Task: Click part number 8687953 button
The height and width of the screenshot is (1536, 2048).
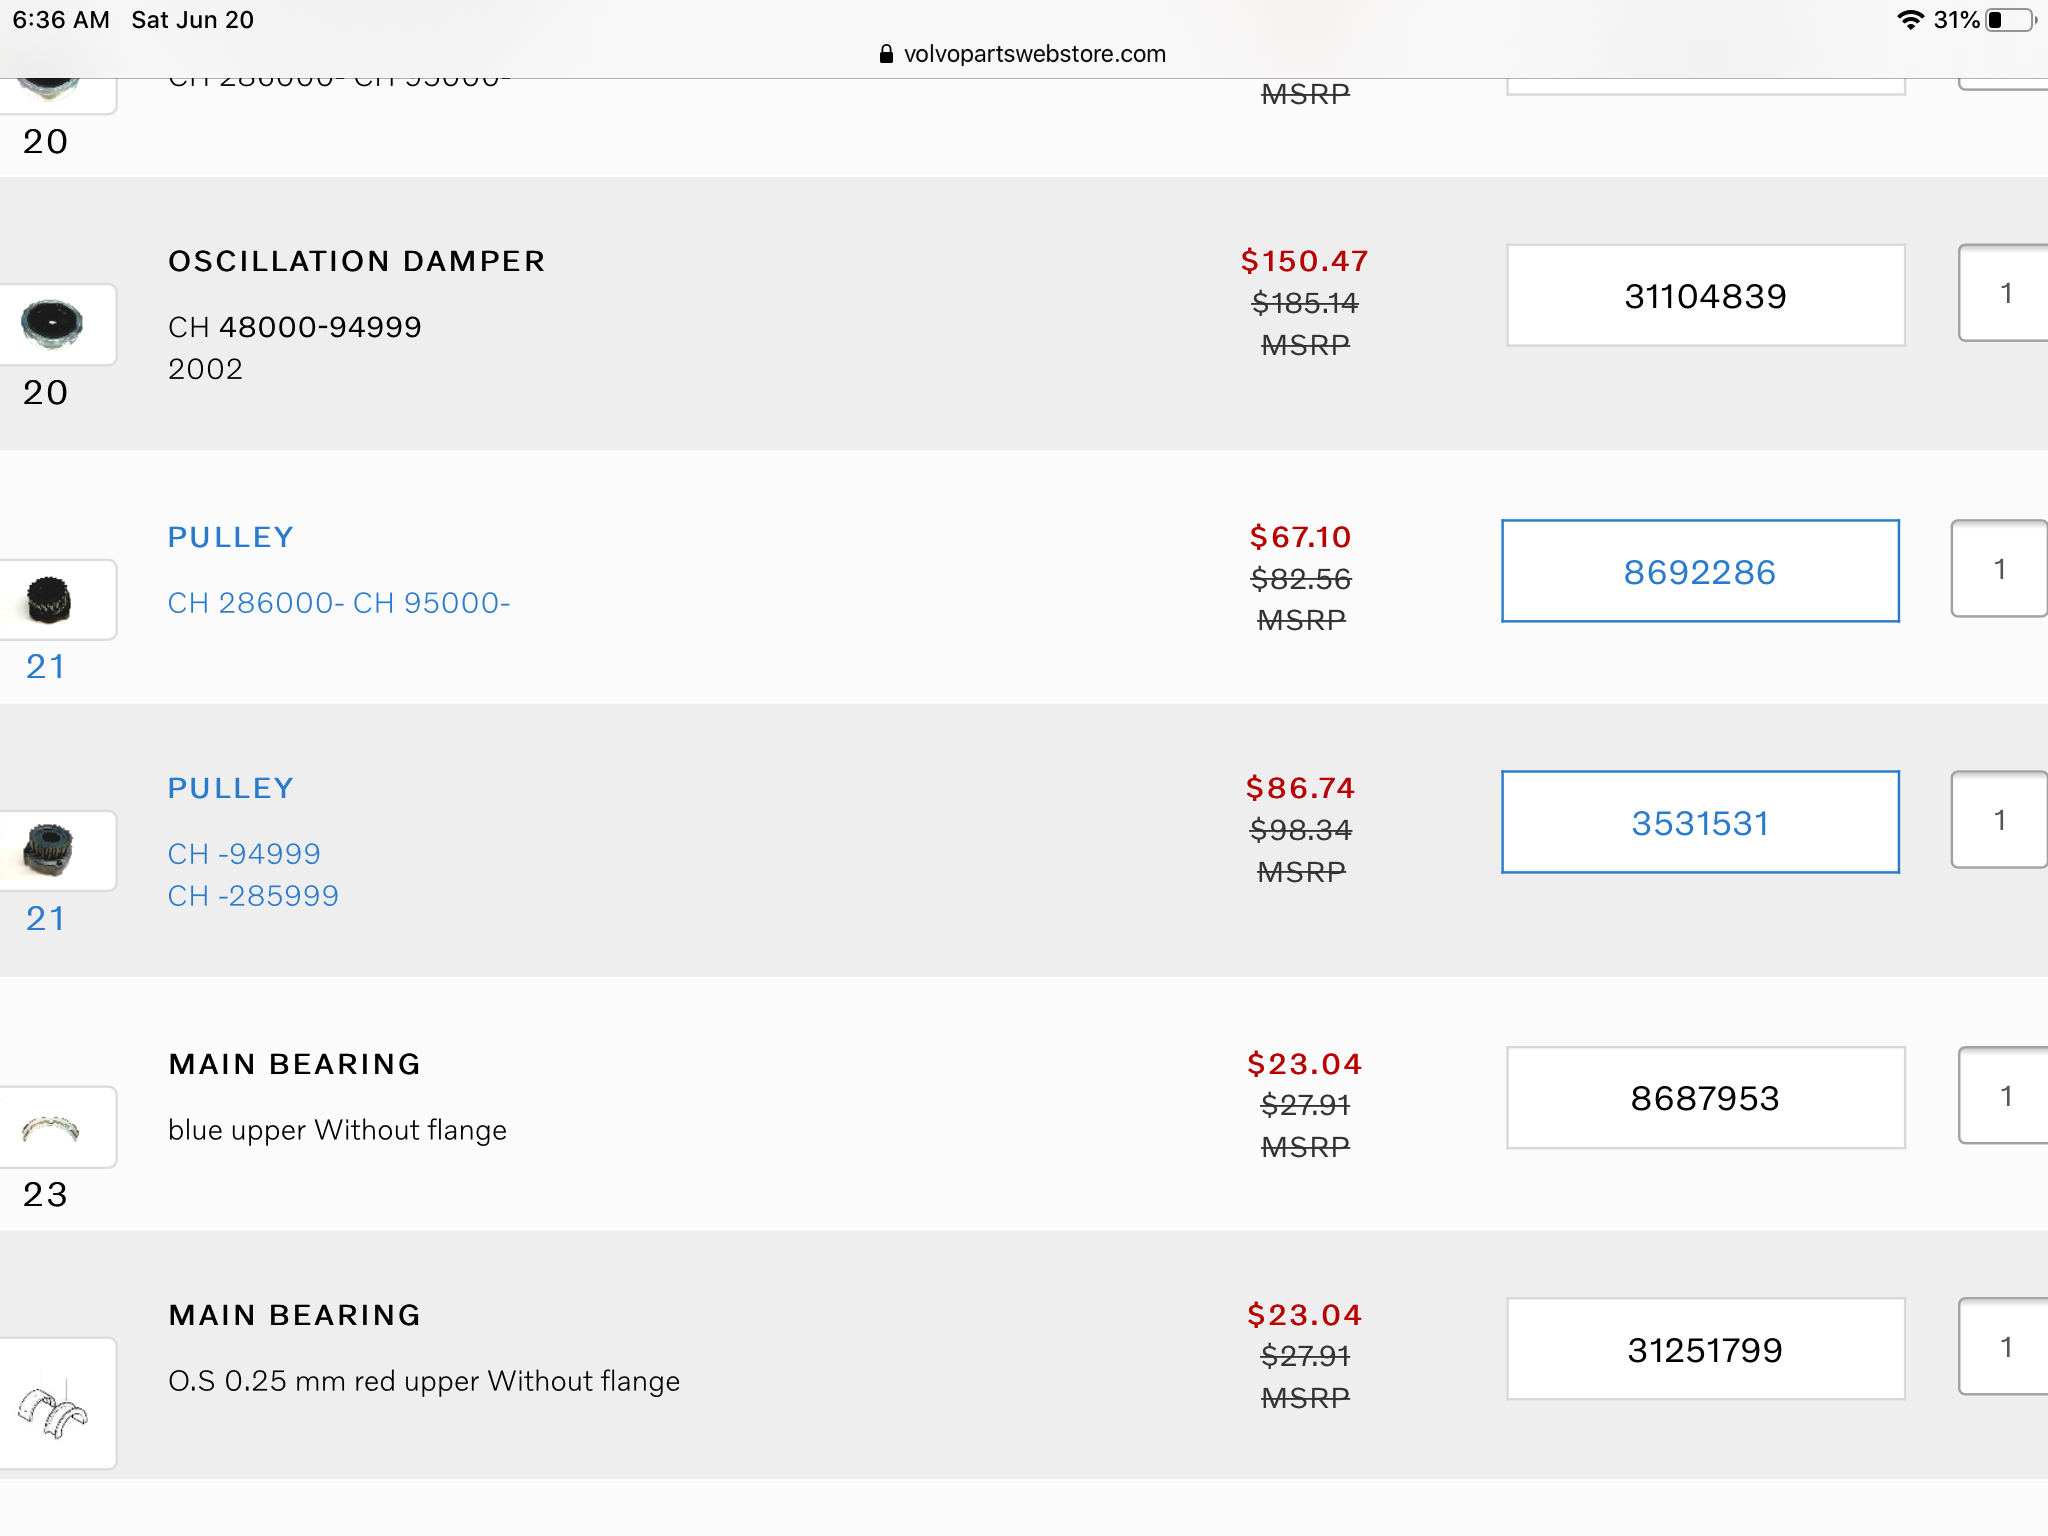Action: (1705, 1098)
